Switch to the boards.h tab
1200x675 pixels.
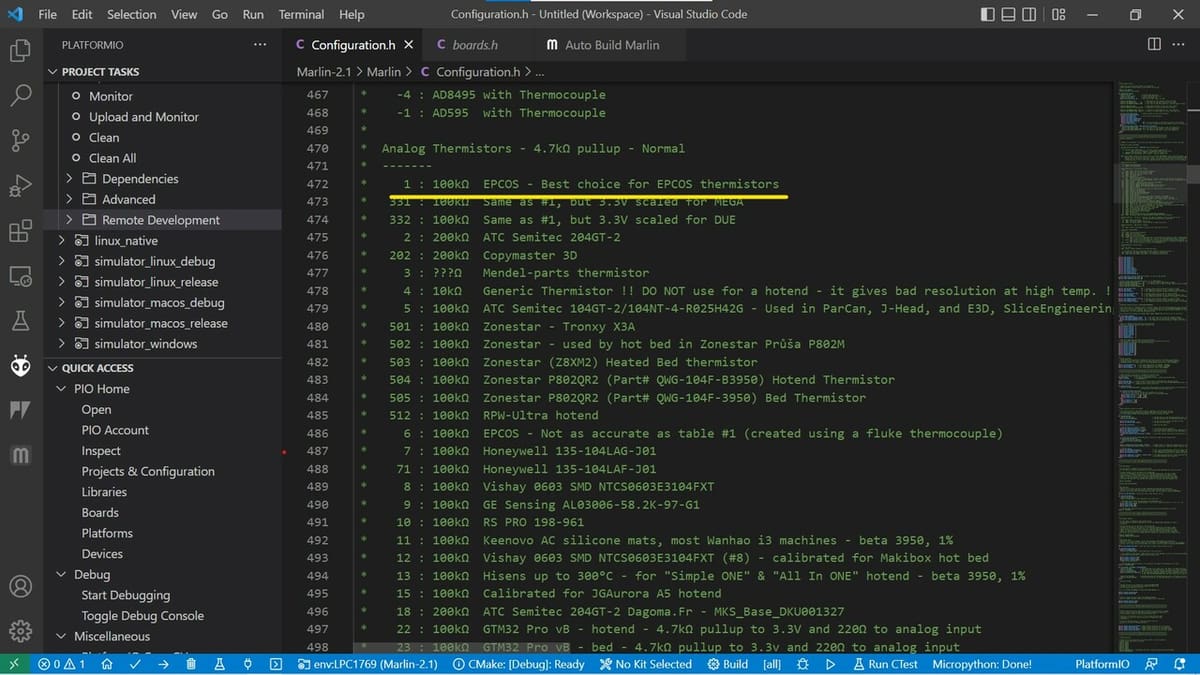click(x=475, y=45)
